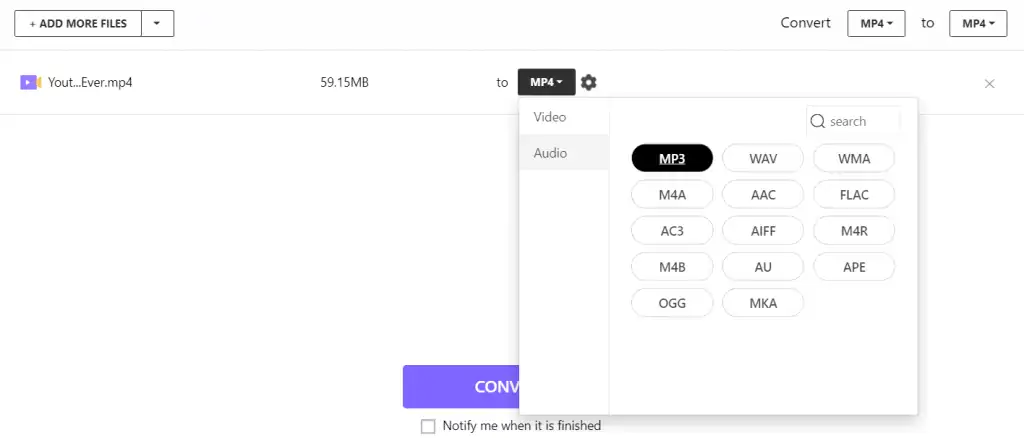Select the M4A audio format
1024x438 pixels.
click(672, 194)
